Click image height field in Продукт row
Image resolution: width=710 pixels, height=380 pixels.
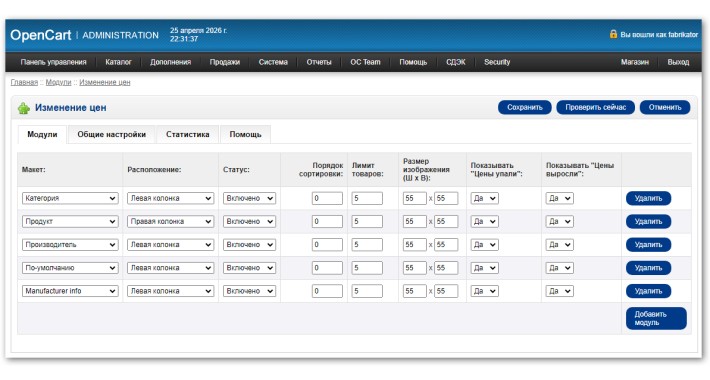[x=446, y=221]
